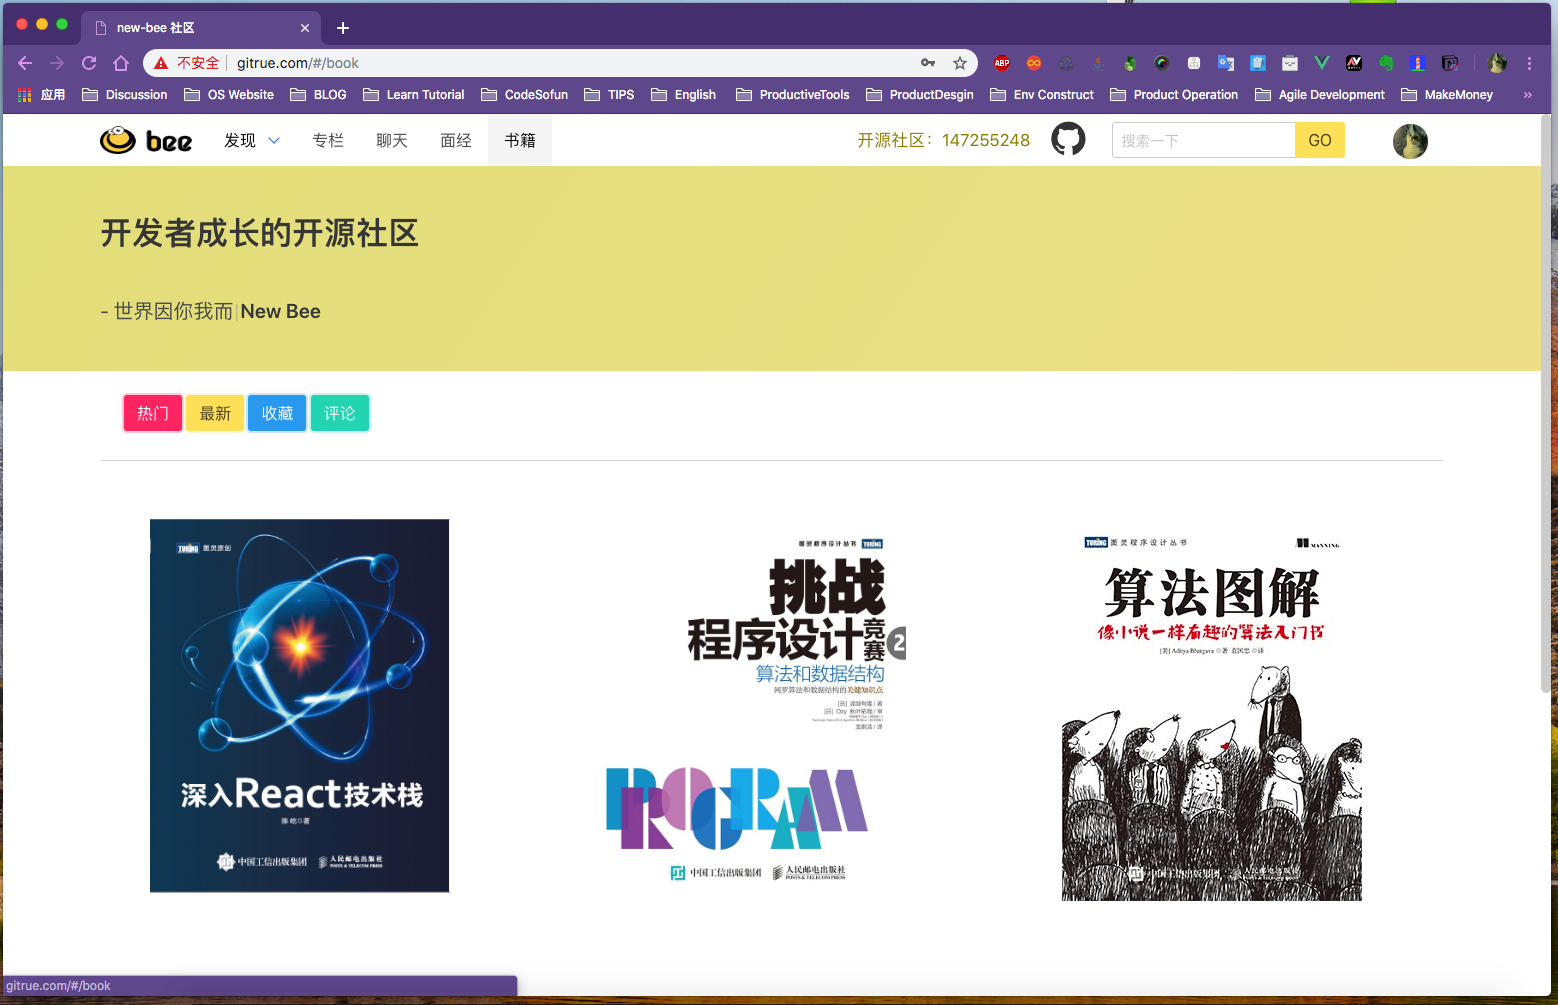
Task: Bookmark this page with the star
Action: coord(960,63)
